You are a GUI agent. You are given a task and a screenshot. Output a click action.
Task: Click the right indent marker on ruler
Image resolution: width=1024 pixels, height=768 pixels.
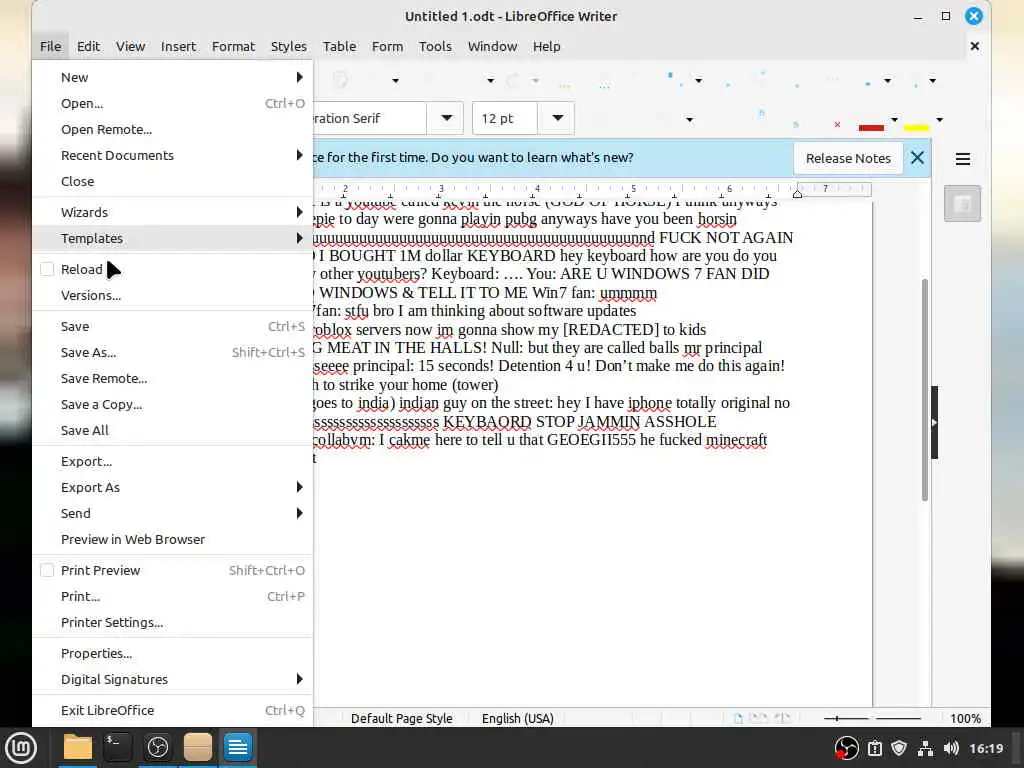tap(797, 193)
